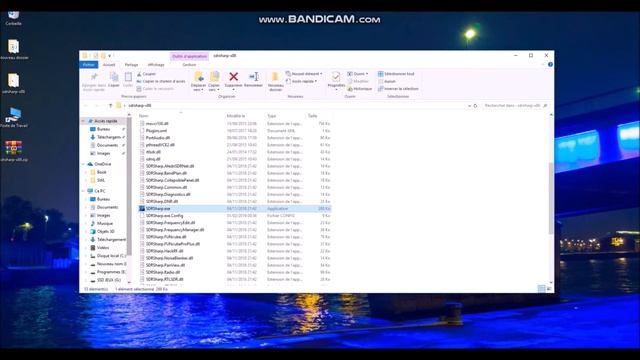Click Copier le chemin d'accès

point(161,81)
